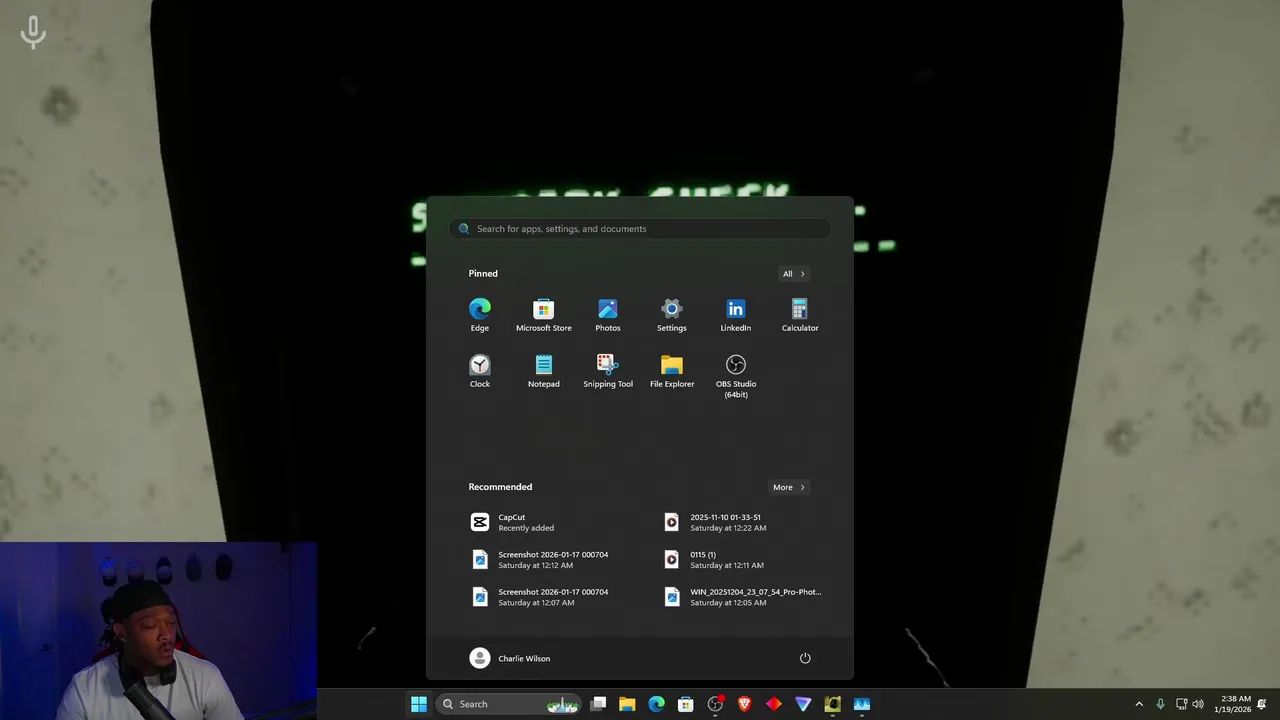The width and height of the screenshot is (1280, 720).
Task: Open the Clock app
Action: click(x=480, y=371)
